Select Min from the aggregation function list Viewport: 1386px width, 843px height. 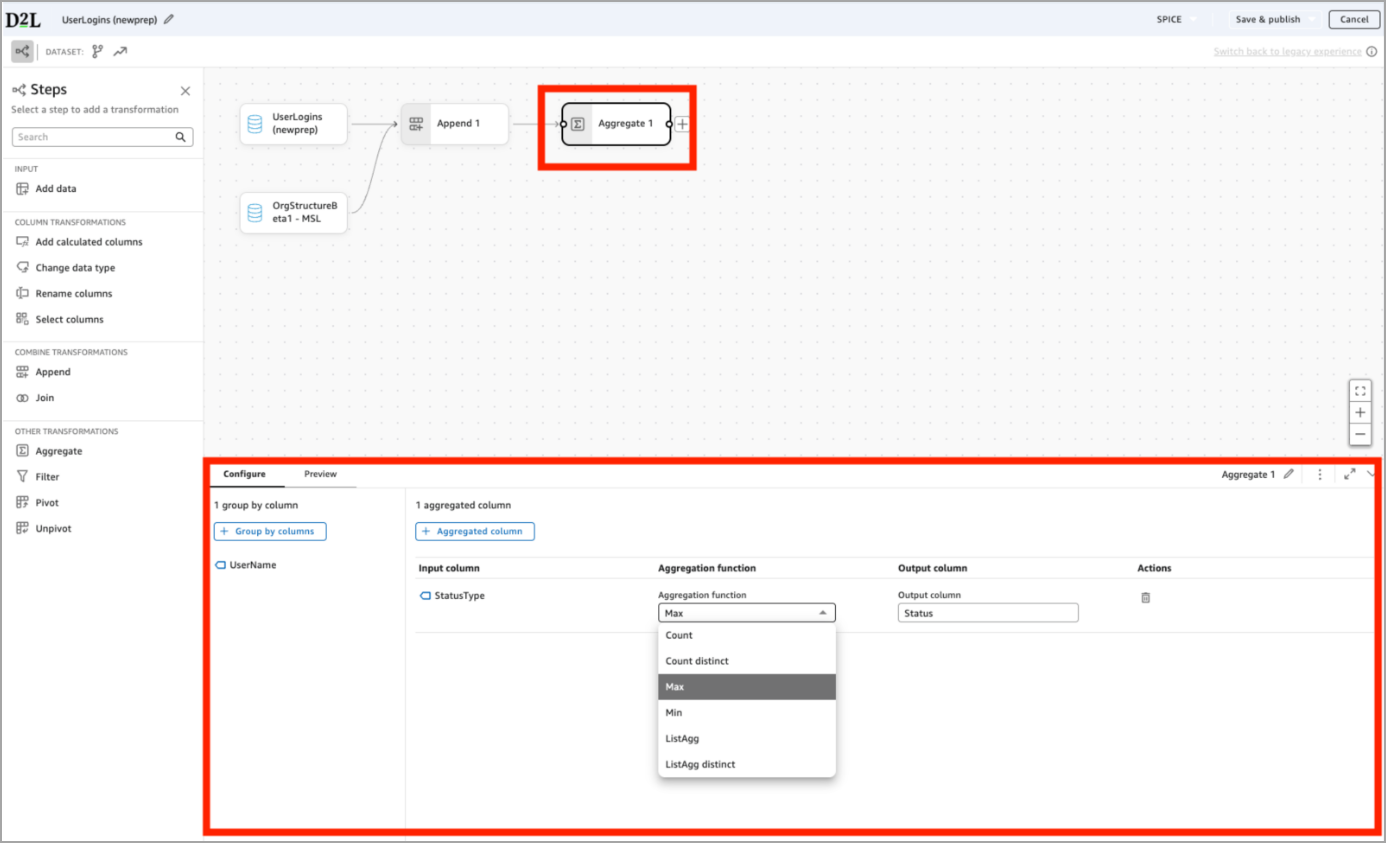click(674, 712)
